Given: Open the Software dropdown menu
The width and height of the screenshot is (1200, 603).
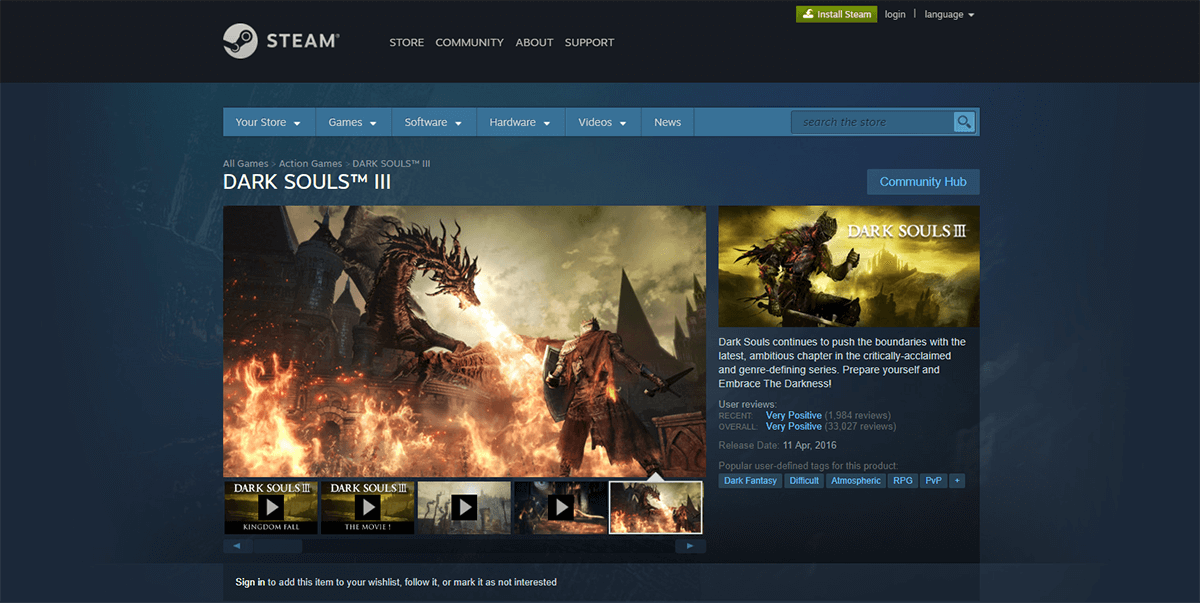Looking at the screenshot, I should coord(433,122).
